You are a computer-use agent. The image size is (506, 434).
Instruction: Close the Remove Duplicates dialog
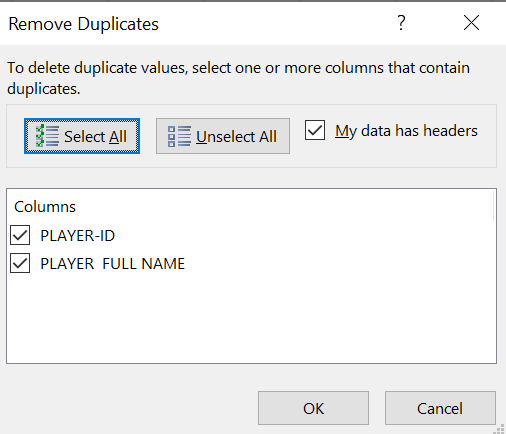(471, 23)
